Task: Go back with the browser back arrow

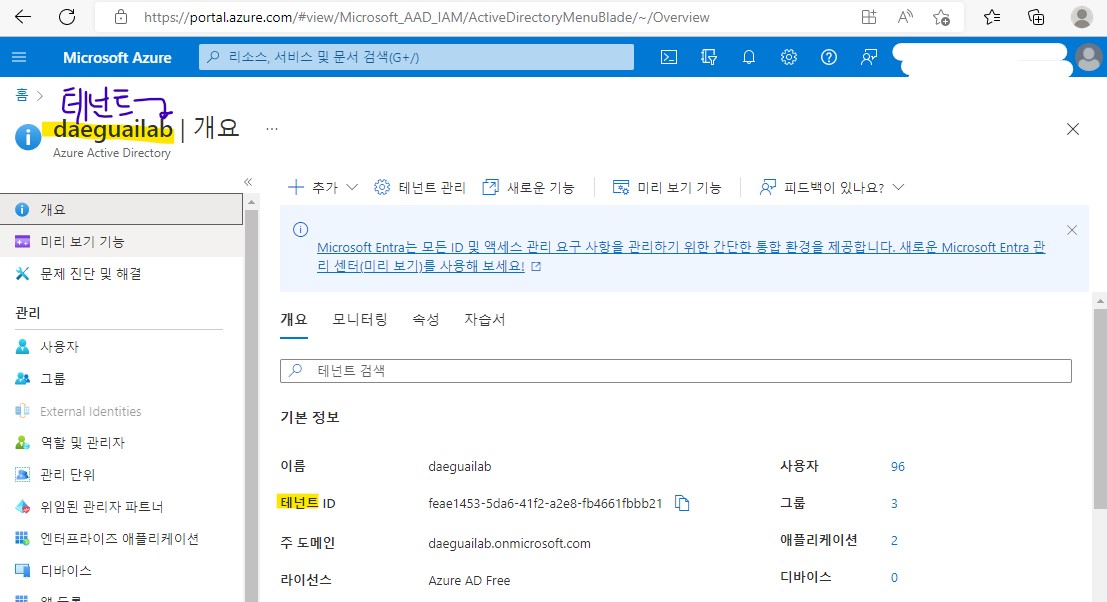Action: [23, 17]
